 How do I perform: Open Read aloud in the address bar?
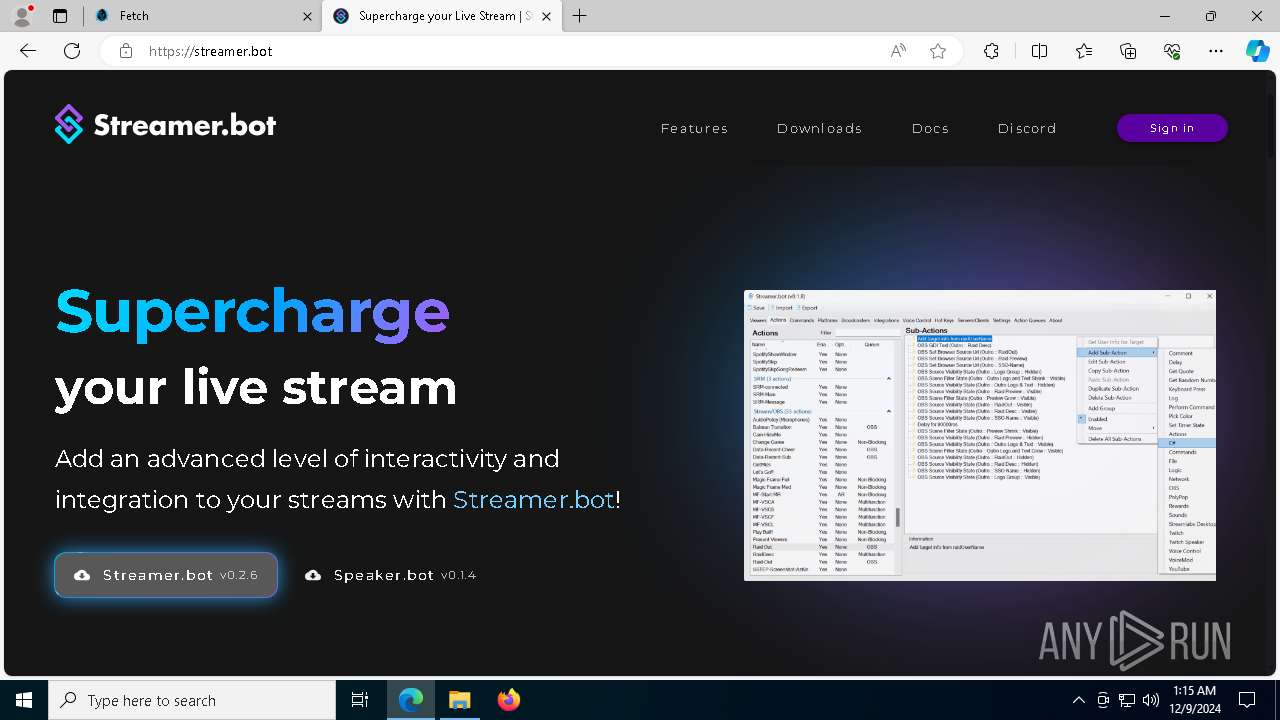(898, 51)
